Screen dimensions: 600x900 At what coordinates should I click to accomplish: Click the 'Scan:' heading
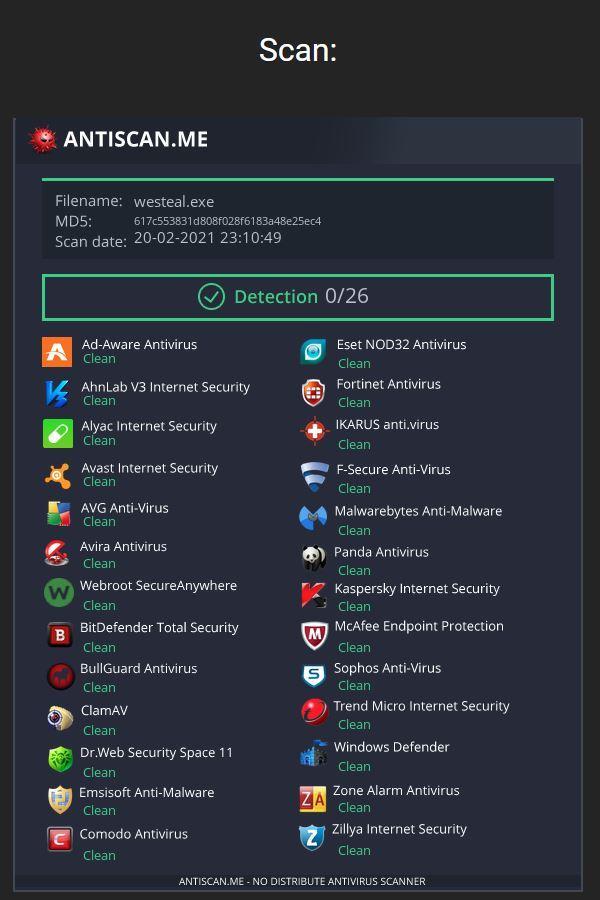coord(298,50)
